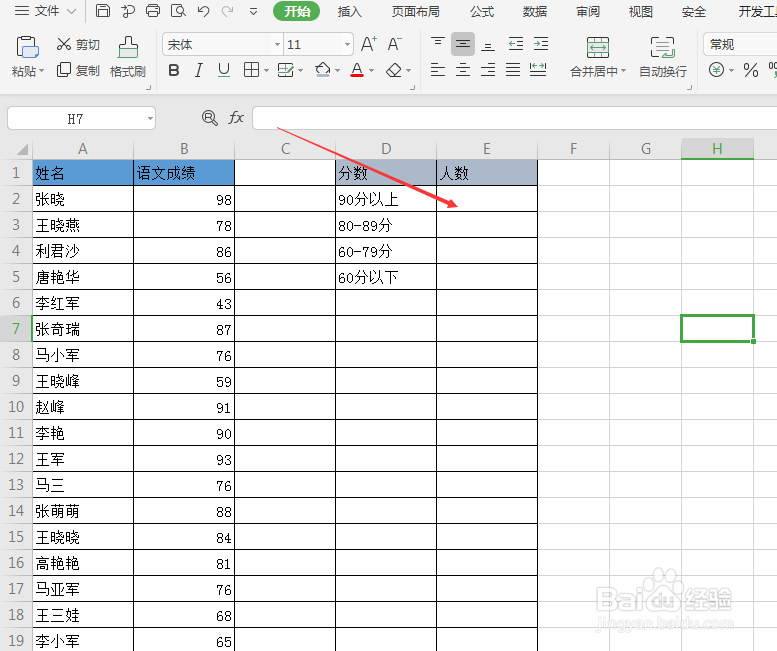Click the Undo arrow
Screen dimensions: 777x651
(203, 11)
